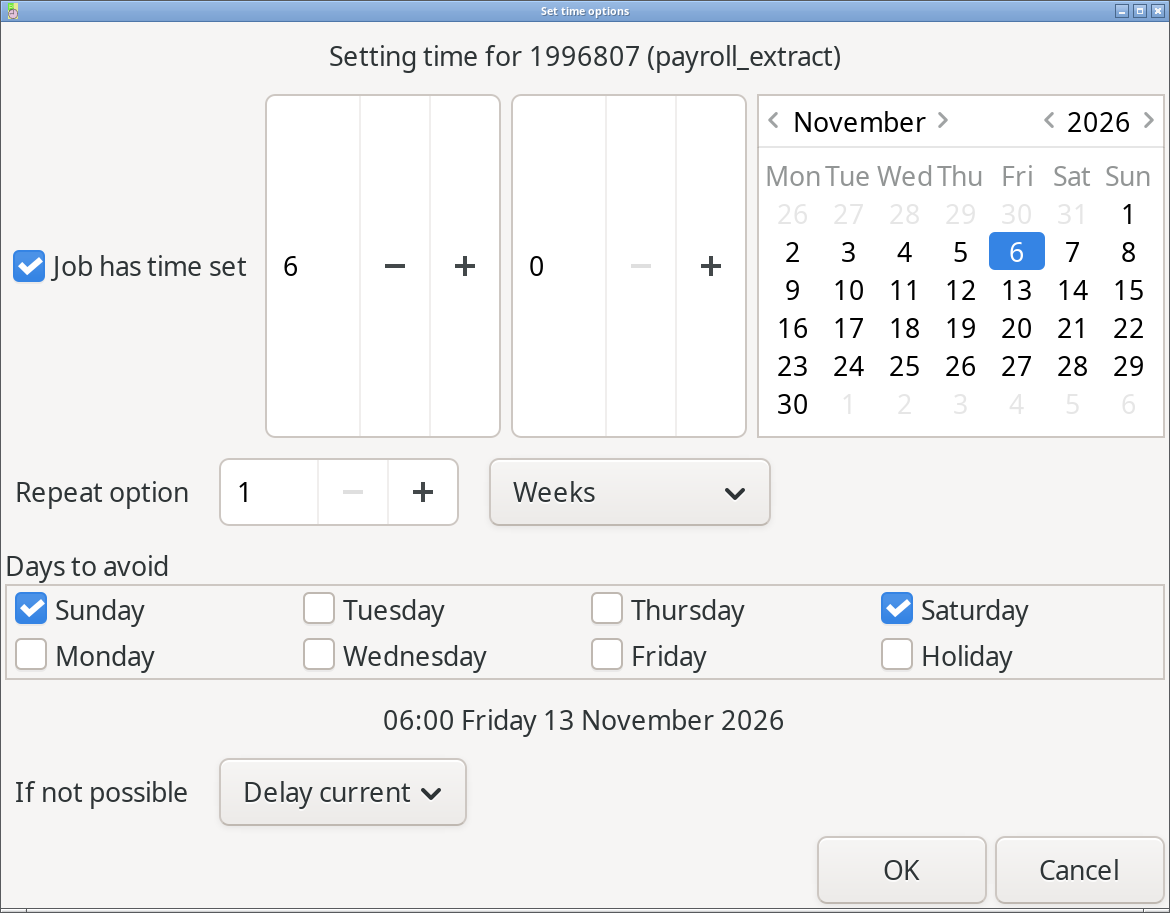This screenshot has width=1170, height=913.
Task: Select November 18 in the calendar
Action: [904, 328]
